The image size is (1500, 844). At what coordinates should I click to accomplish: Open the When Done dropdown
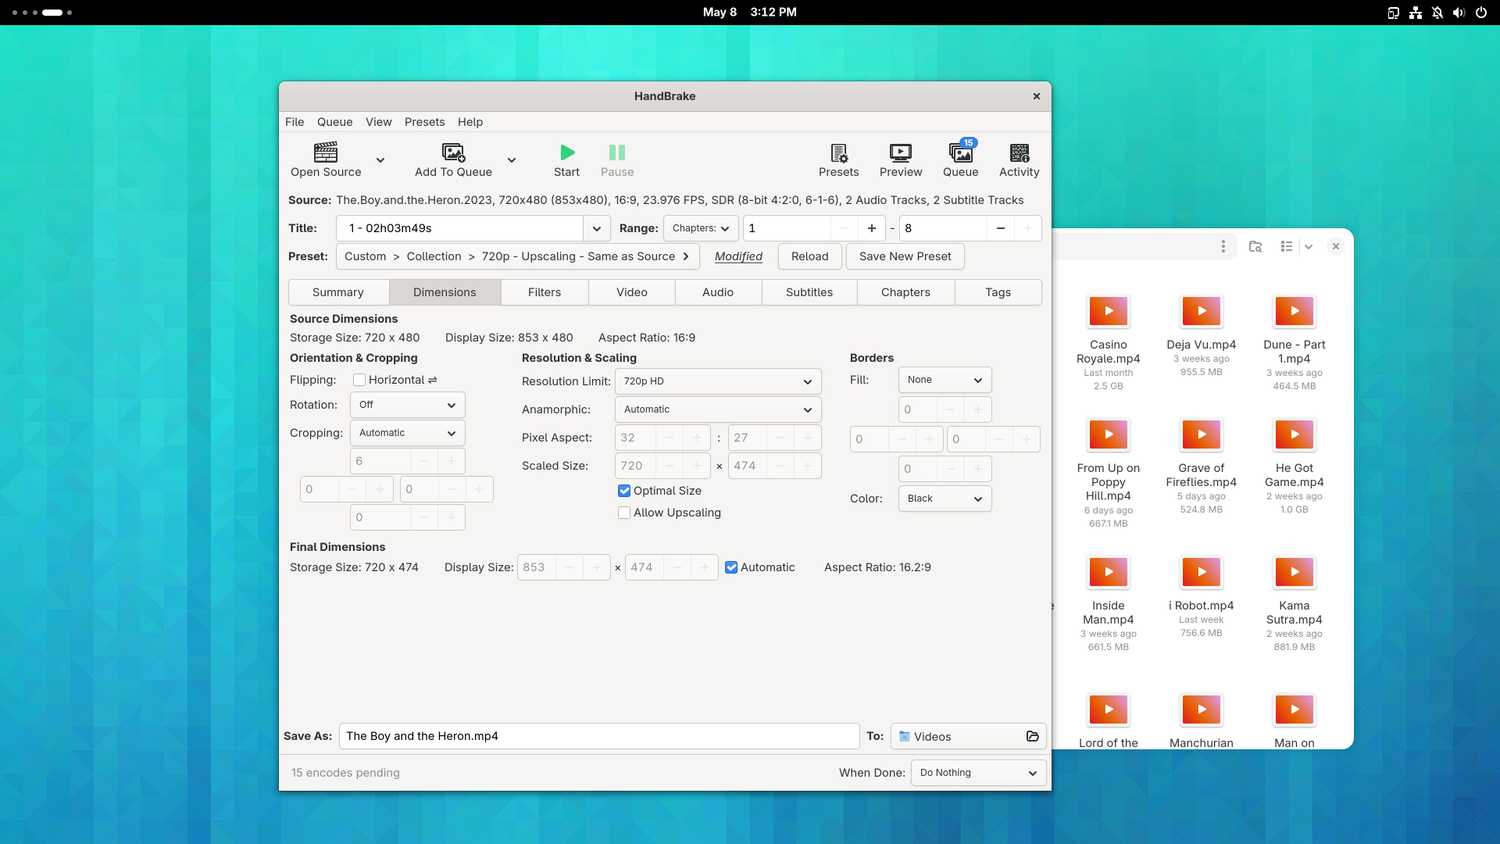point(978,772)
